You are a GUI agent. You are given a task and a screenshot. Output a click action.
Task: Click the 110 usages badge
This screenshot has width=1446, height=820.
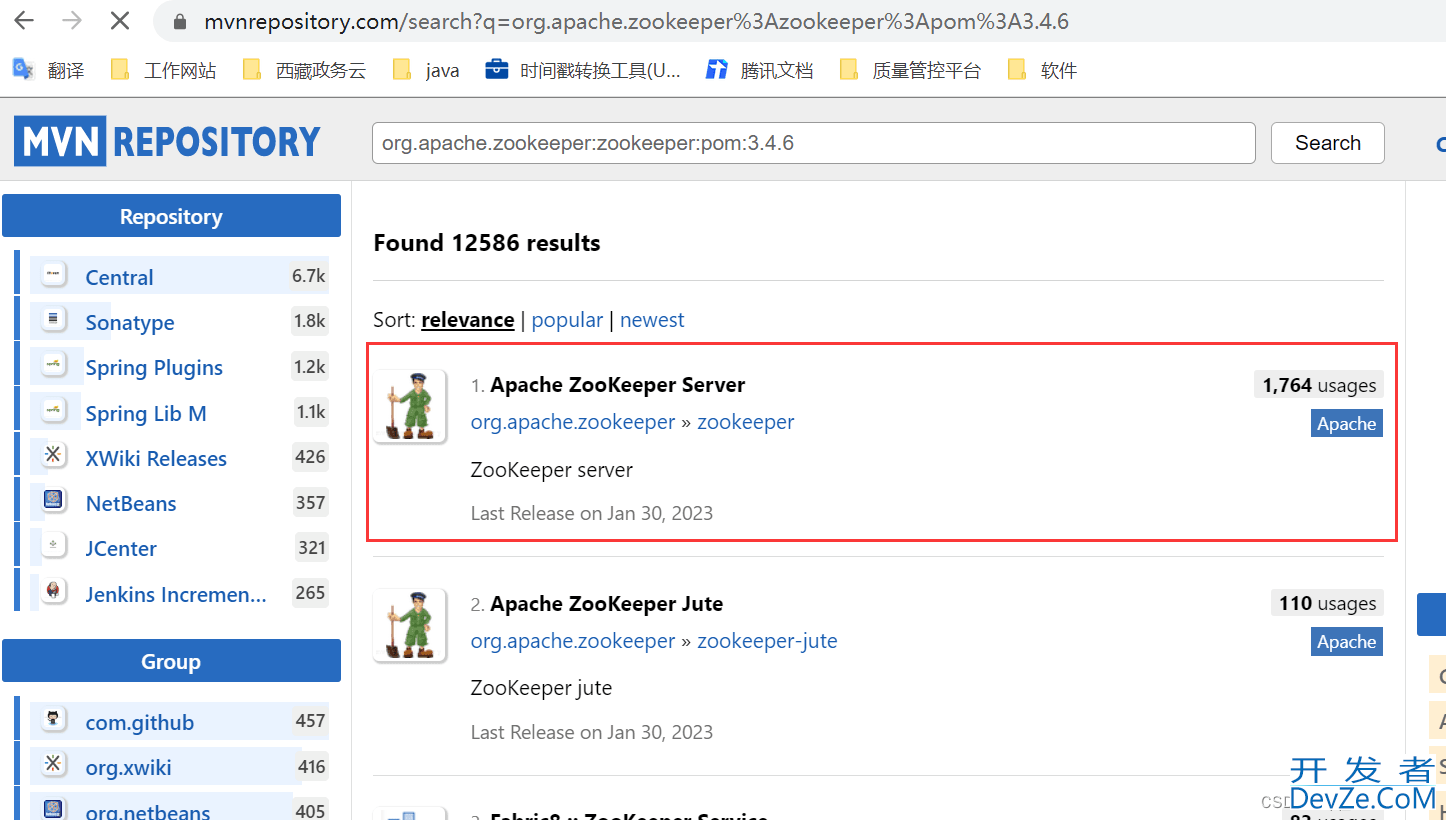1328,603
